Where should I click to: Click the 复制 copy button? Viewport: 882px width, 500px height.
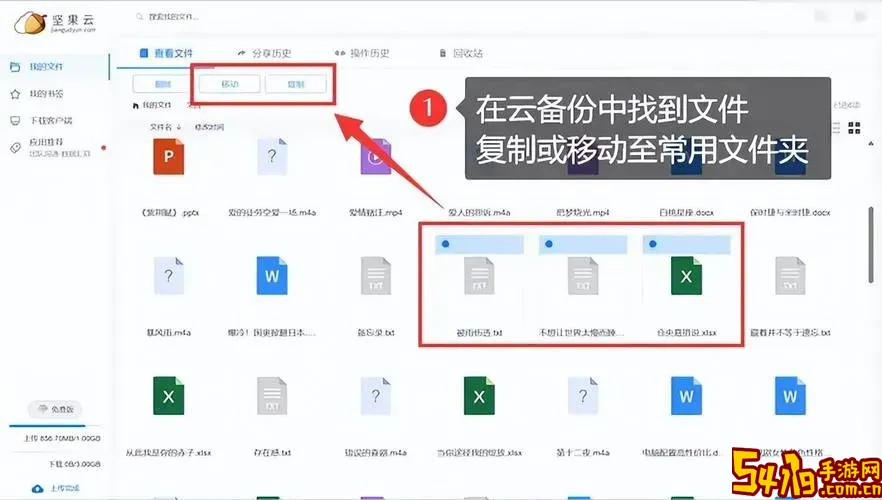(296, 84)
